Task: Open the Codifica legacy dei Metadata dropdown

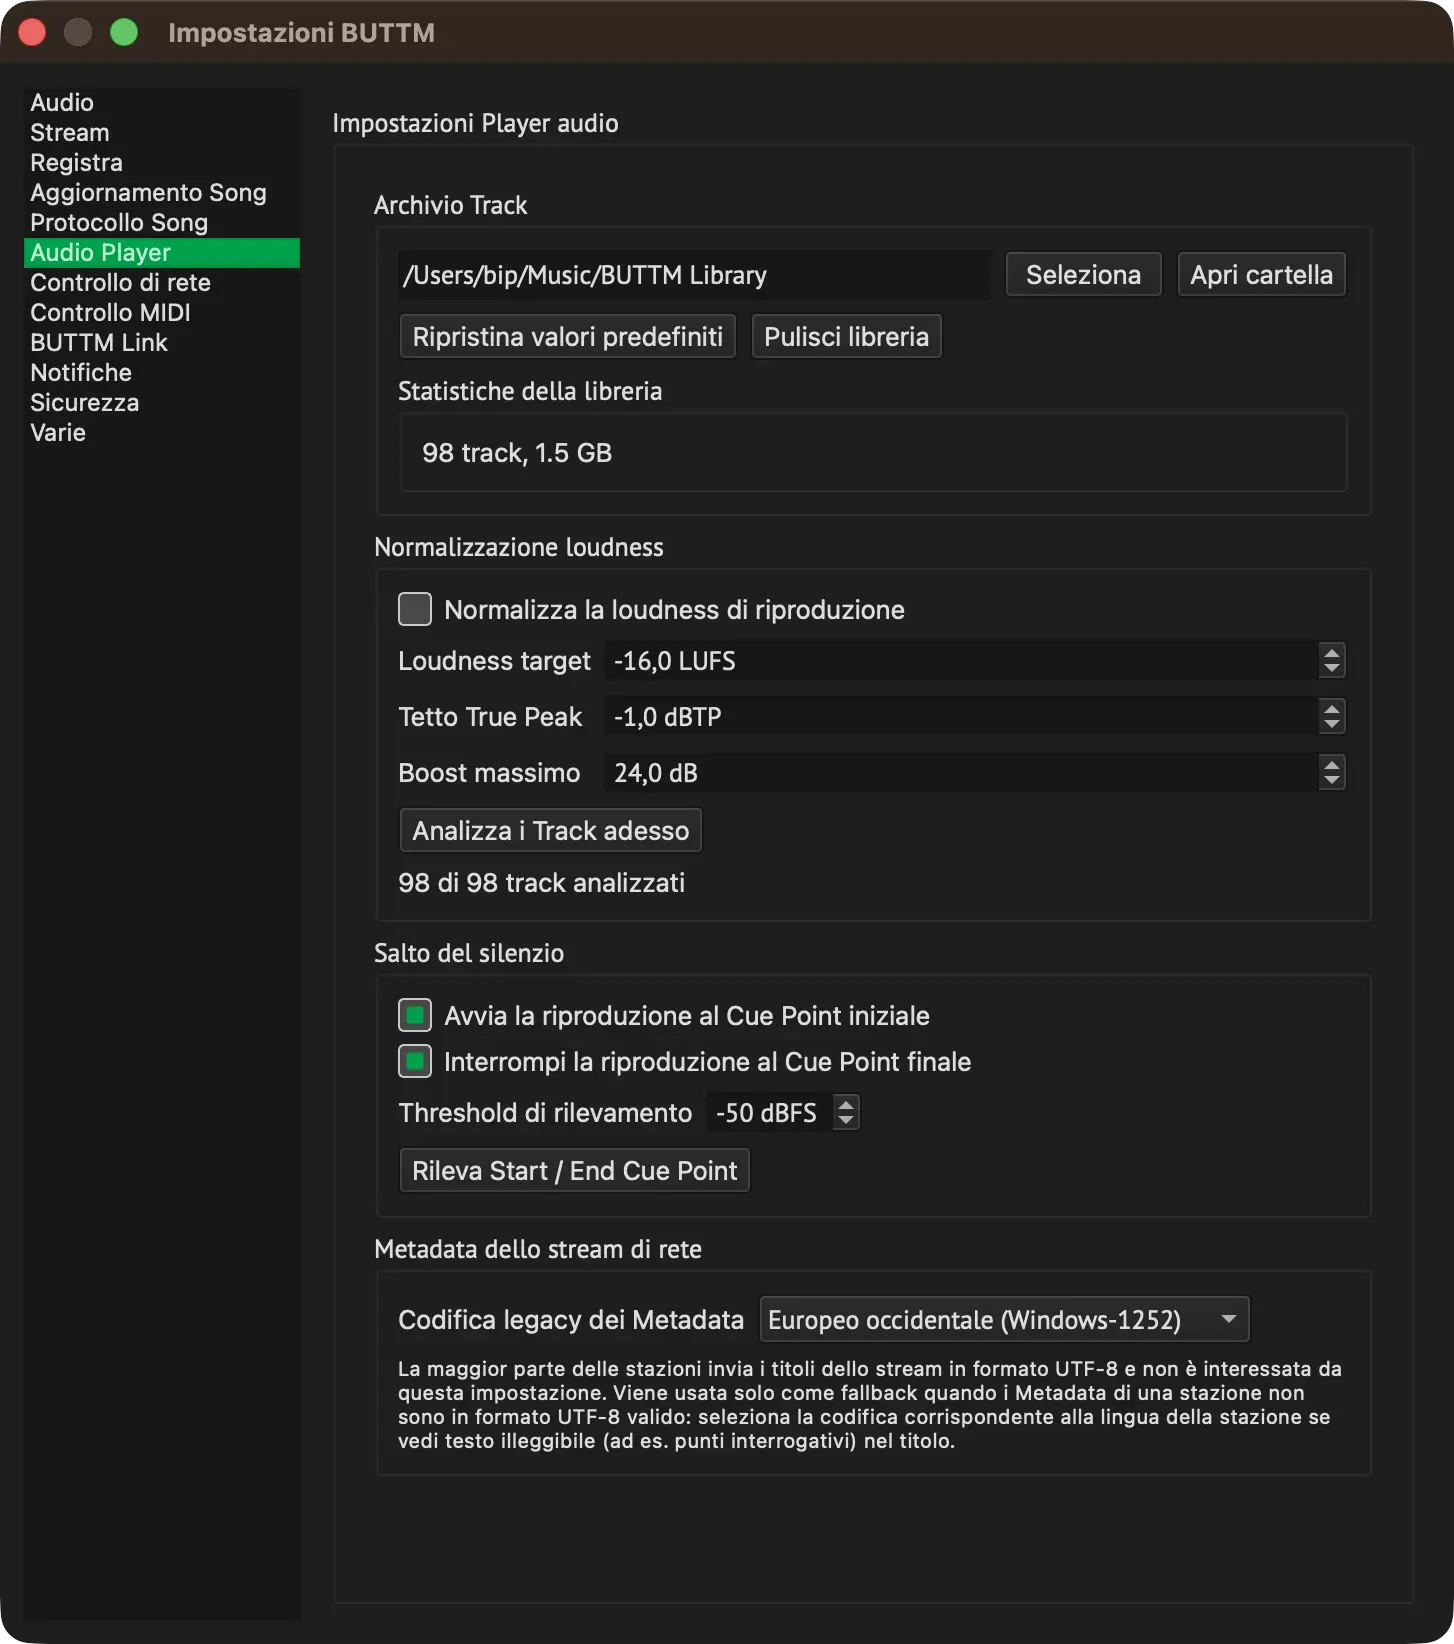Action: coord(1004,1320)
